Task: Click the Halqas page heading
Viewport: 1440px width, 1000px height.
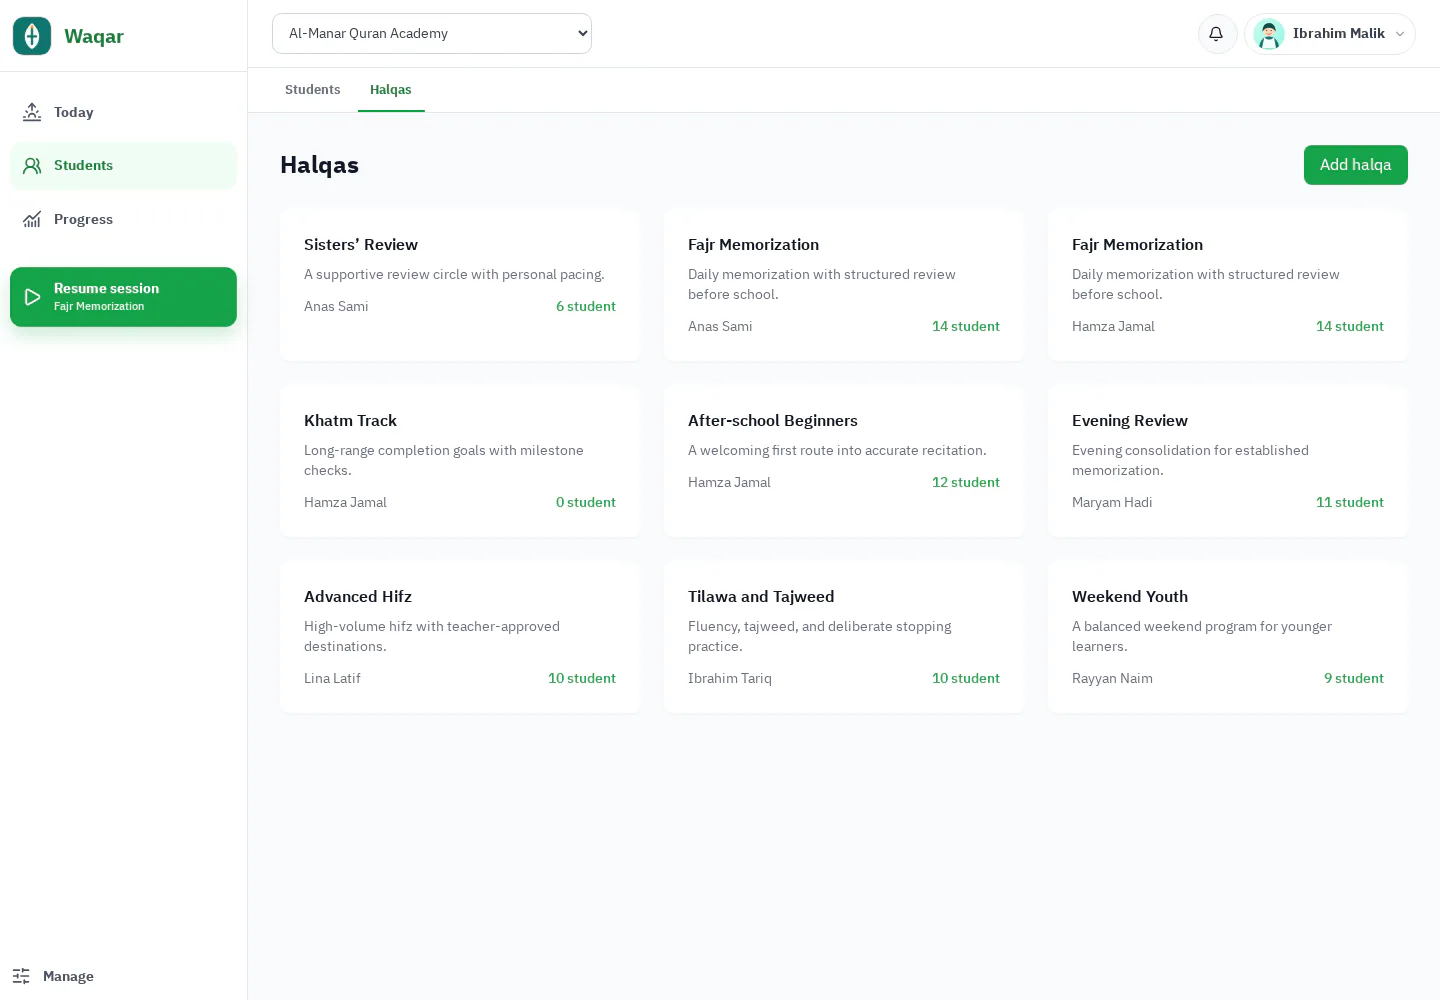Action: 319,165
